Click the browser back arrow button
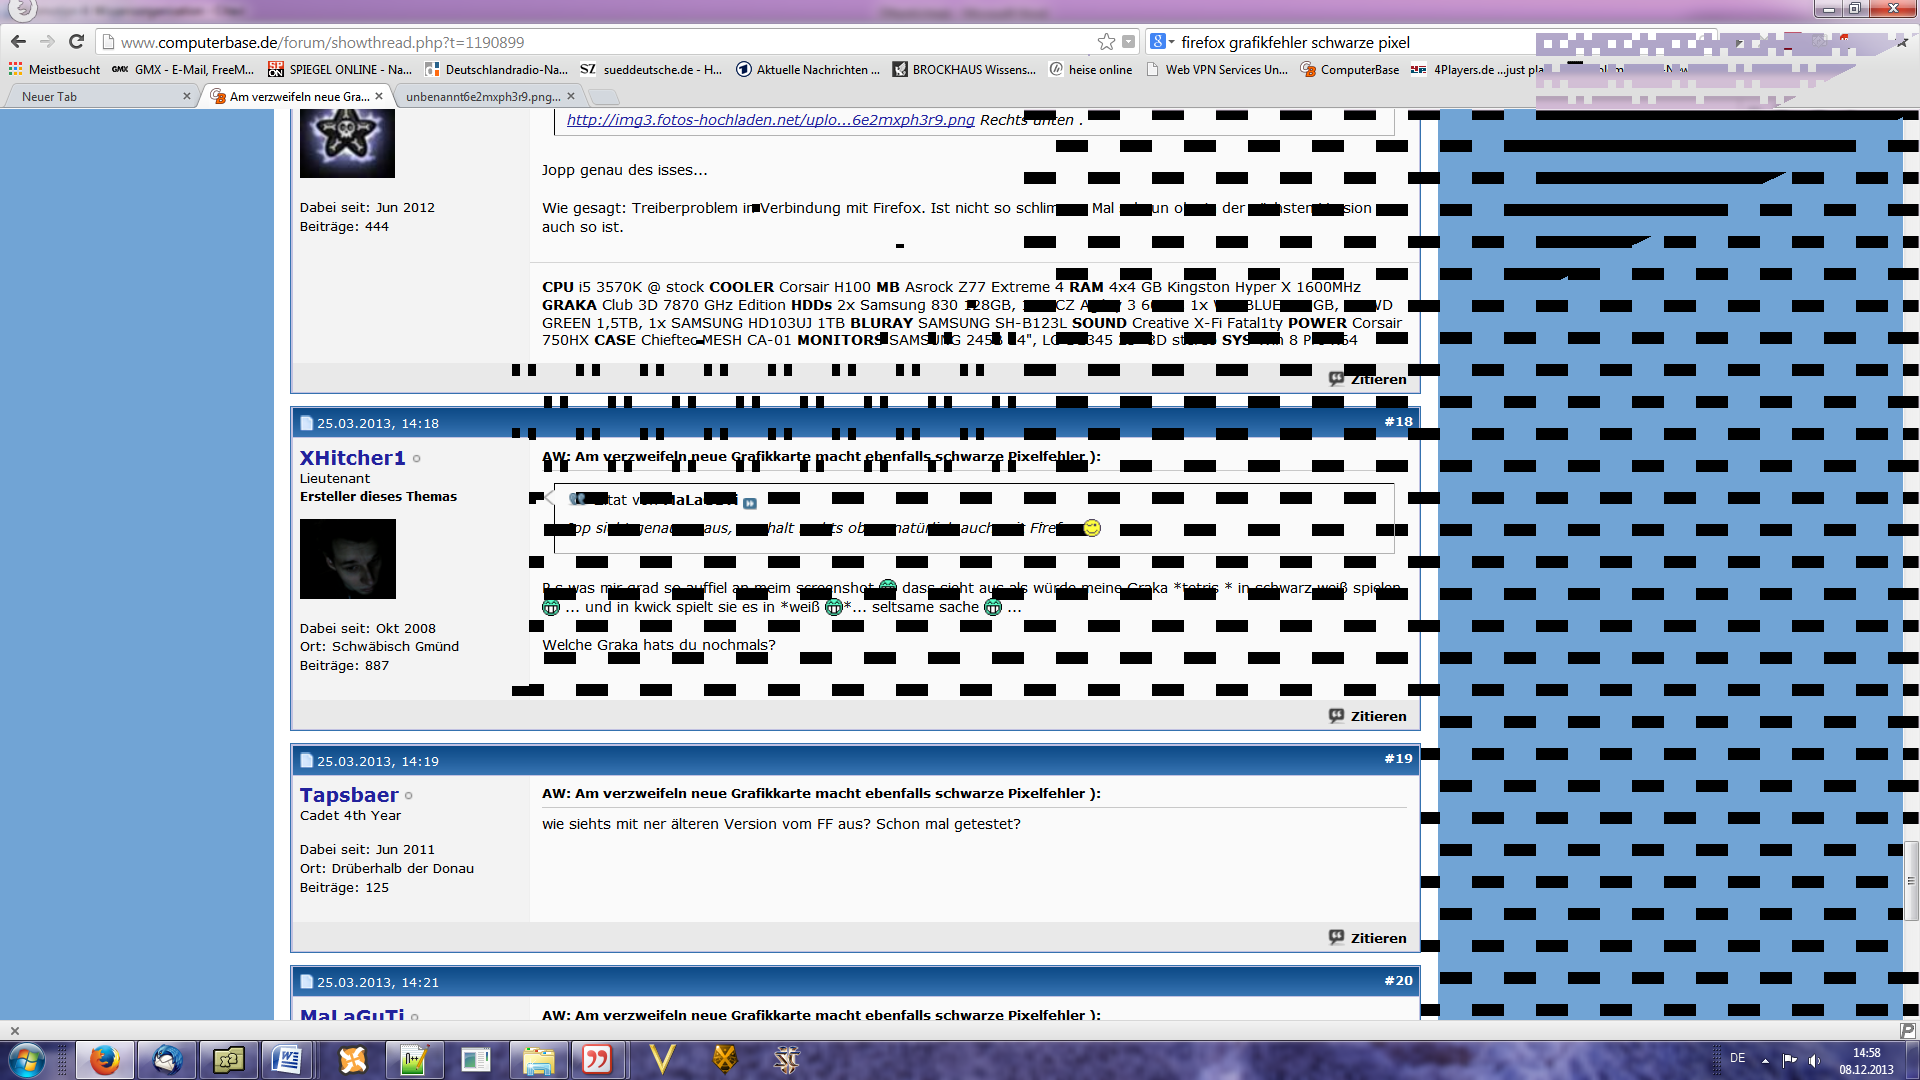The width and height of the screenshot is (1920, 1080). 18,42
